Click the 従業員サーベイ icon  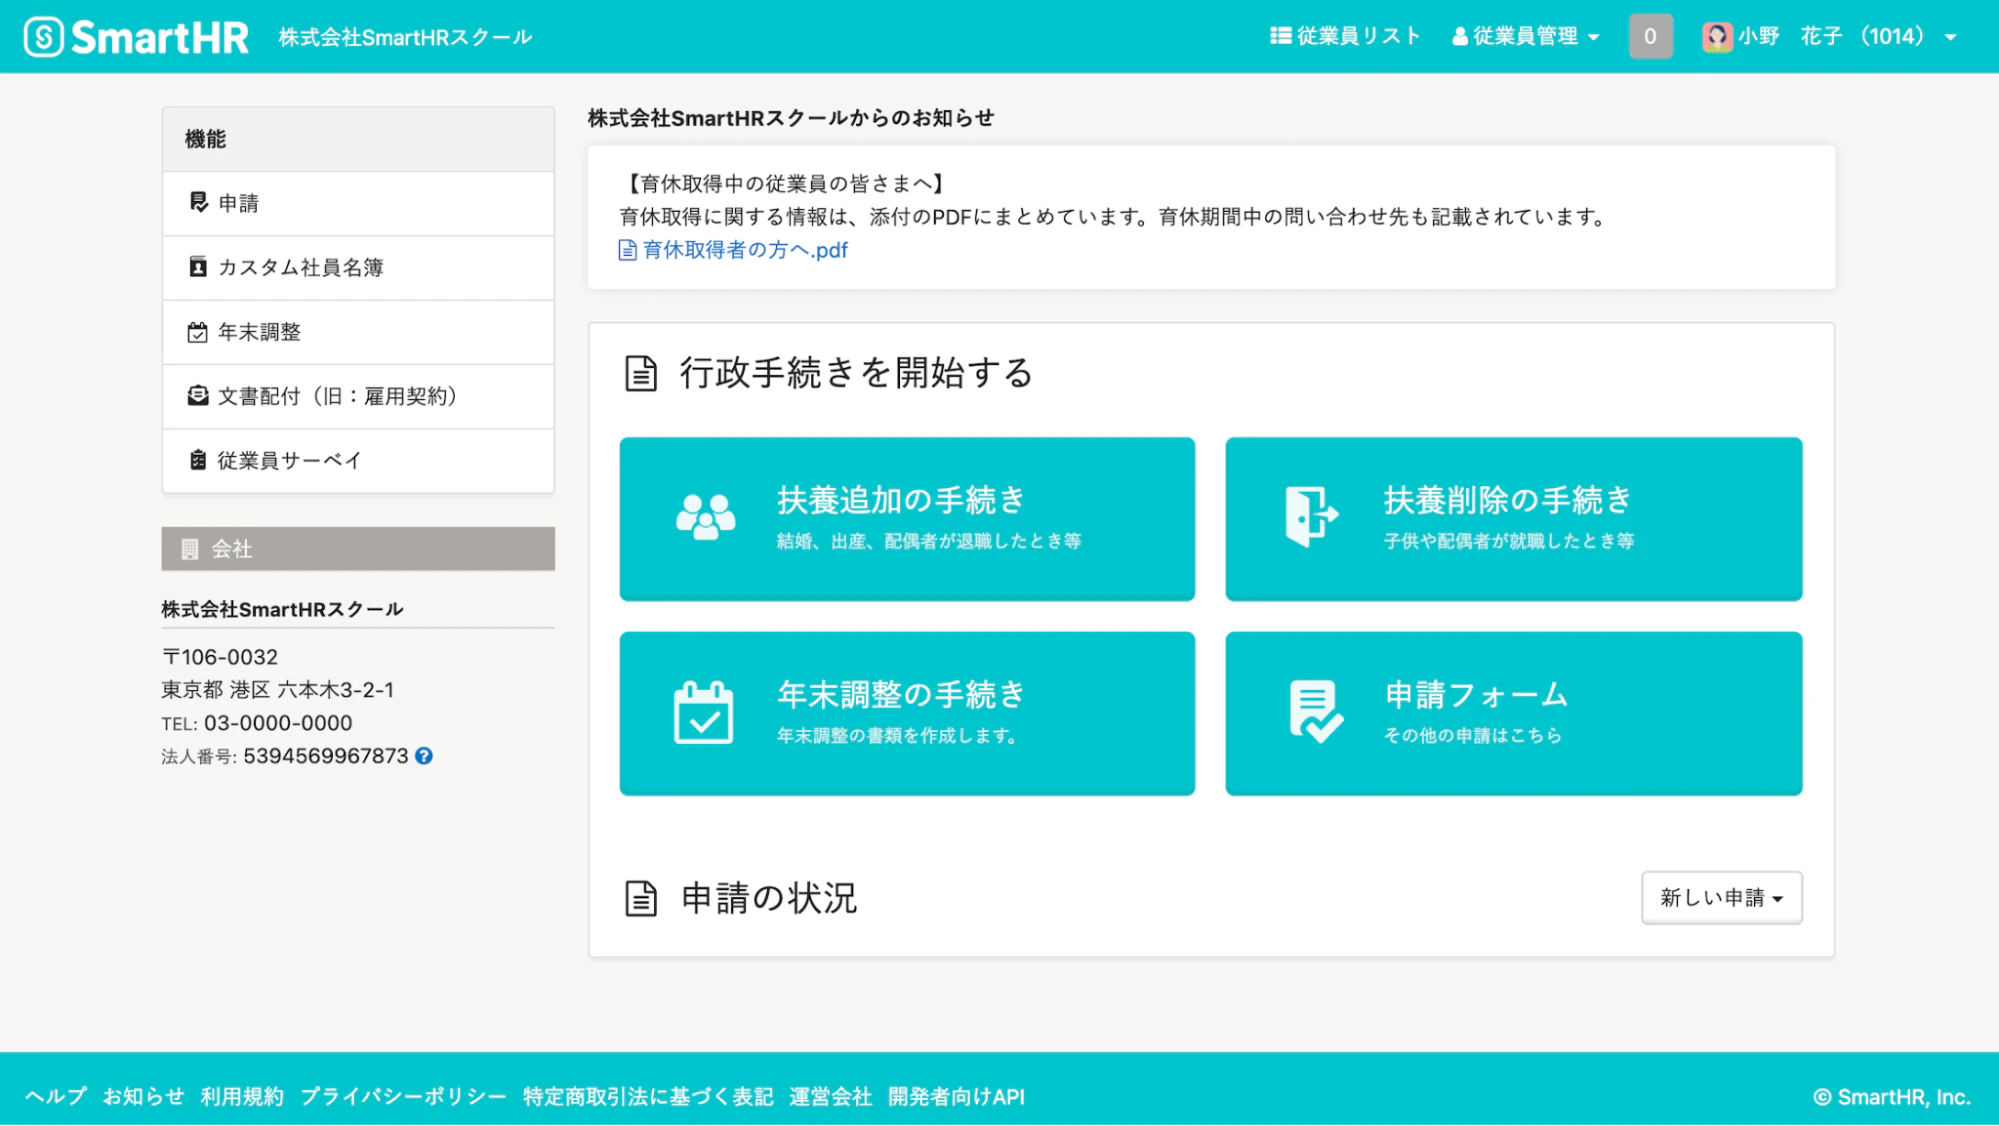pyautogui.click(x=196, y=459)
